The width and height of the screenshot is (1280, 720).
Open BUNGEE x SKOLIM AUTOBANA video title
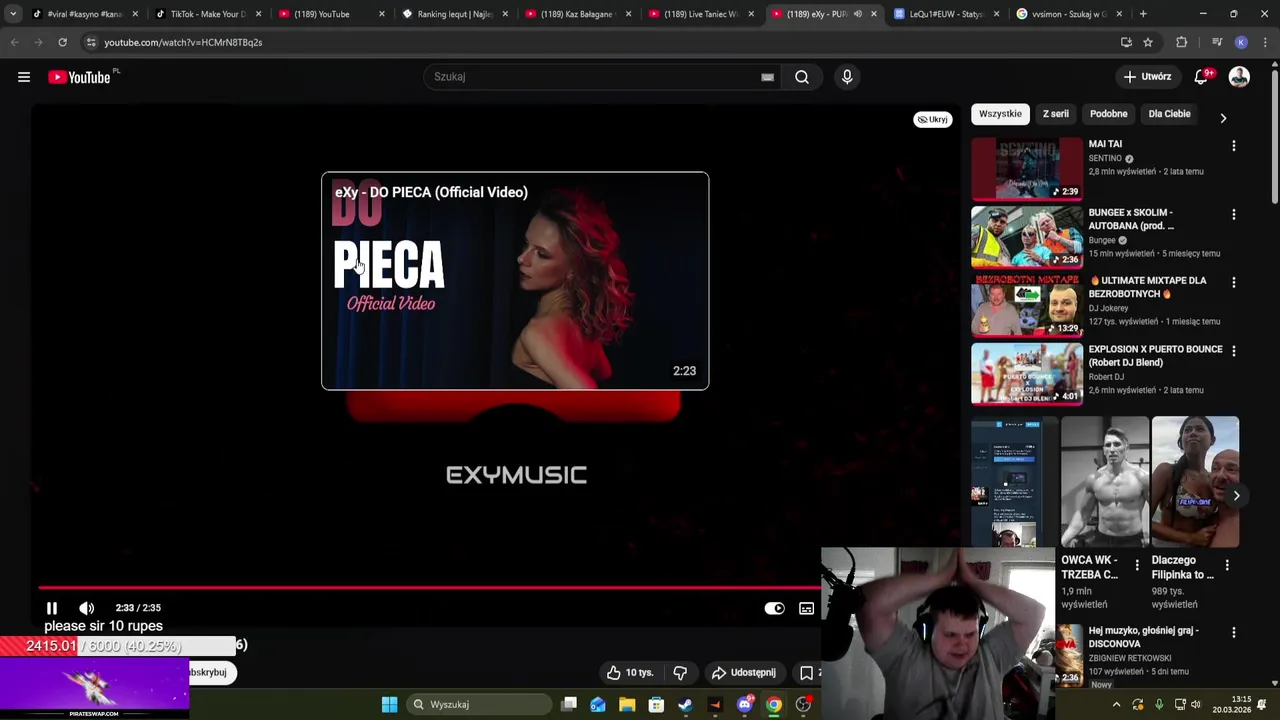tap(1131, 219)
